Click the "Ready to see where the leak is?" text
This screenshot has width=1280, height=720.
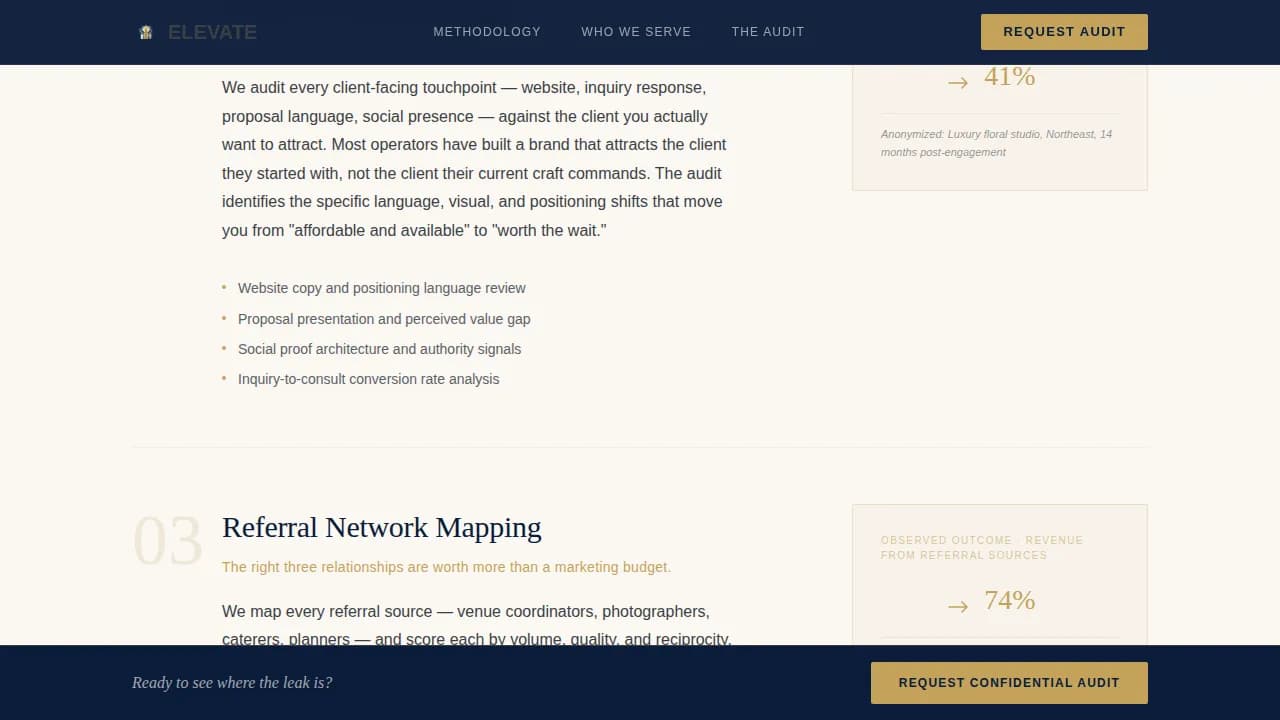click(x=232, y=682)
